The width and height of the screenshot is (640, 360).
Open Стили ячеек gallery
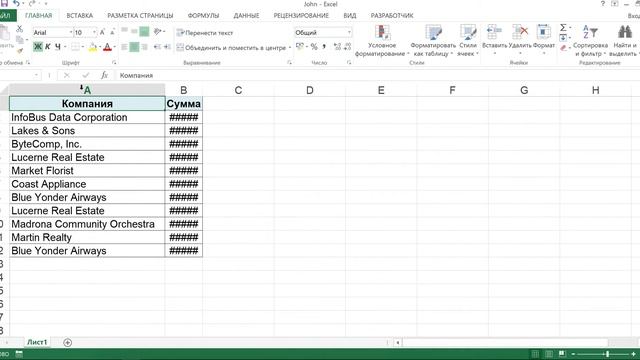coord(468,41)
